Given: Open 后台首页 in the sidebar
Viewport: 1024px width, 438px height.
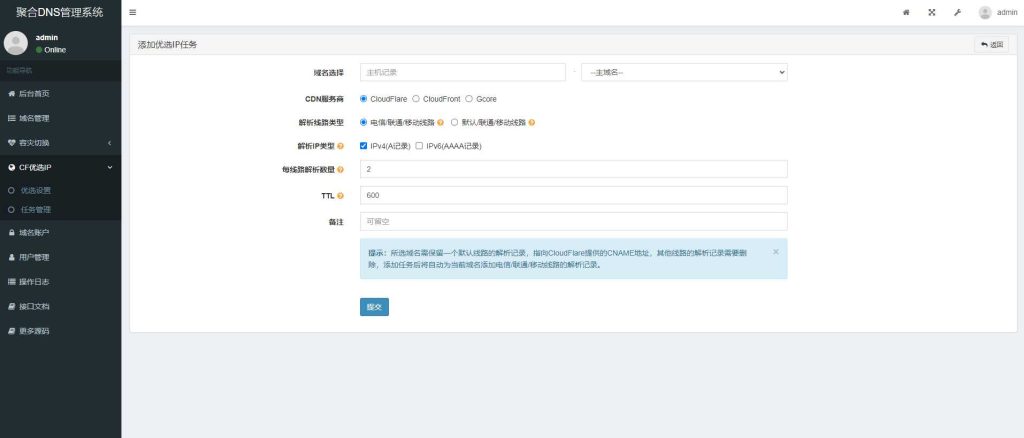Looking at the screenshot, I should (61, 94).
